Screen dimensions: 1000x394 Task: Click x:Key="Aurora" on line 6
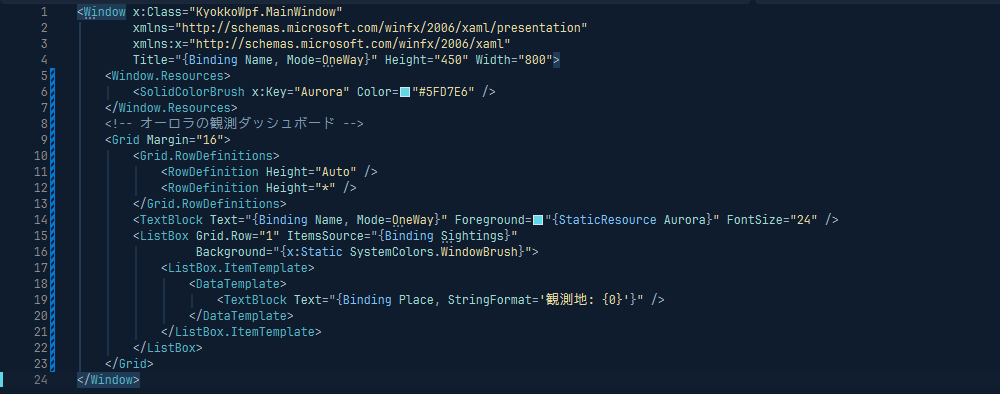(301, 92)
